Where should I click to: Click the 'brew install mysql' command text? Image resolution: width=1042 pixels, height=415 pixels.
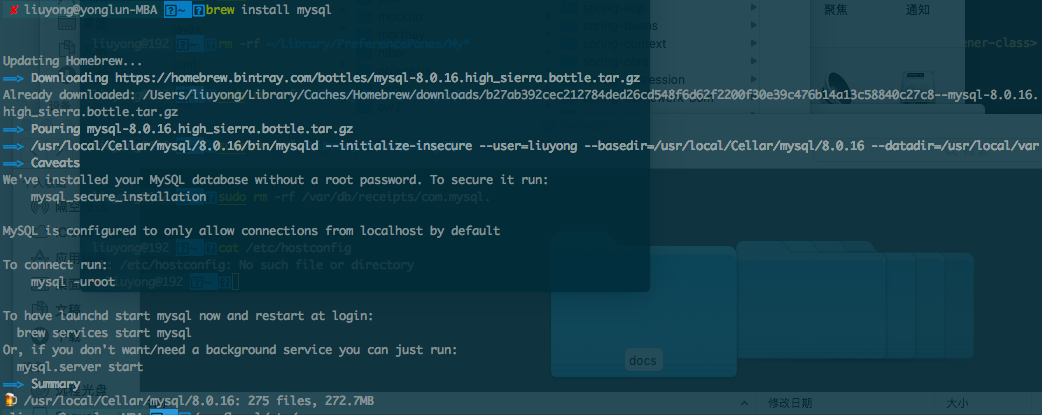[268, 11]
